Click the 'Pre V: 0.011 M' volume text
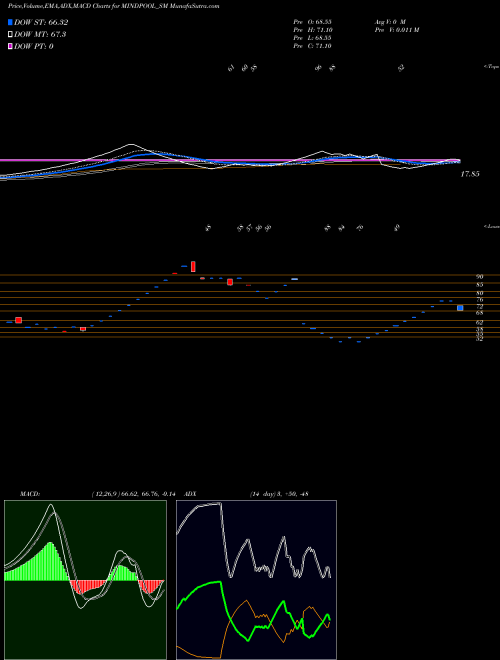 [x=396, y=30]
